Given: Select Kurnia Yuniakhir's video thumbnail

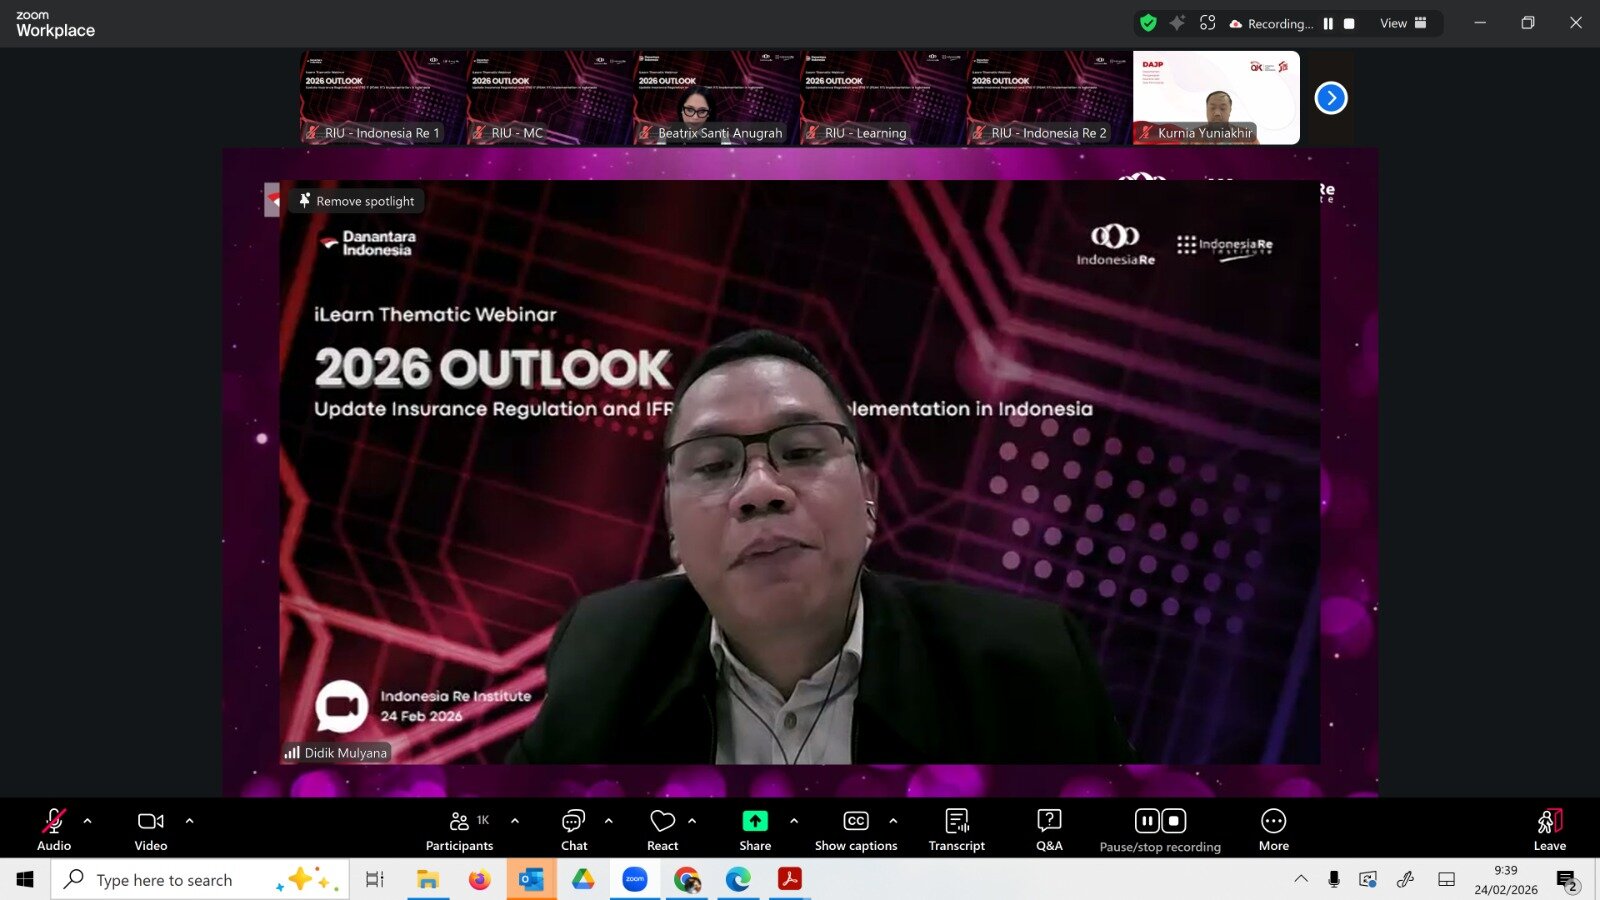Looking at the screenshot, I should pyautogui.click(x=1216, y=98).
